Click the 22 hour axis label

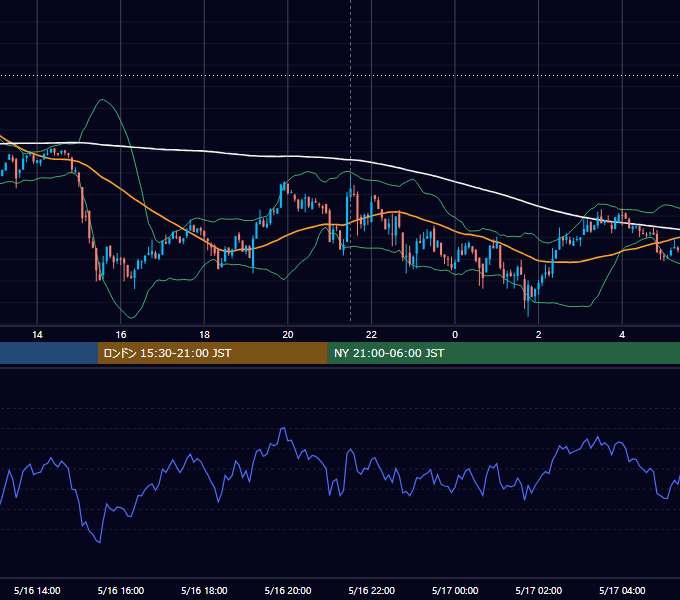point(371,335)
